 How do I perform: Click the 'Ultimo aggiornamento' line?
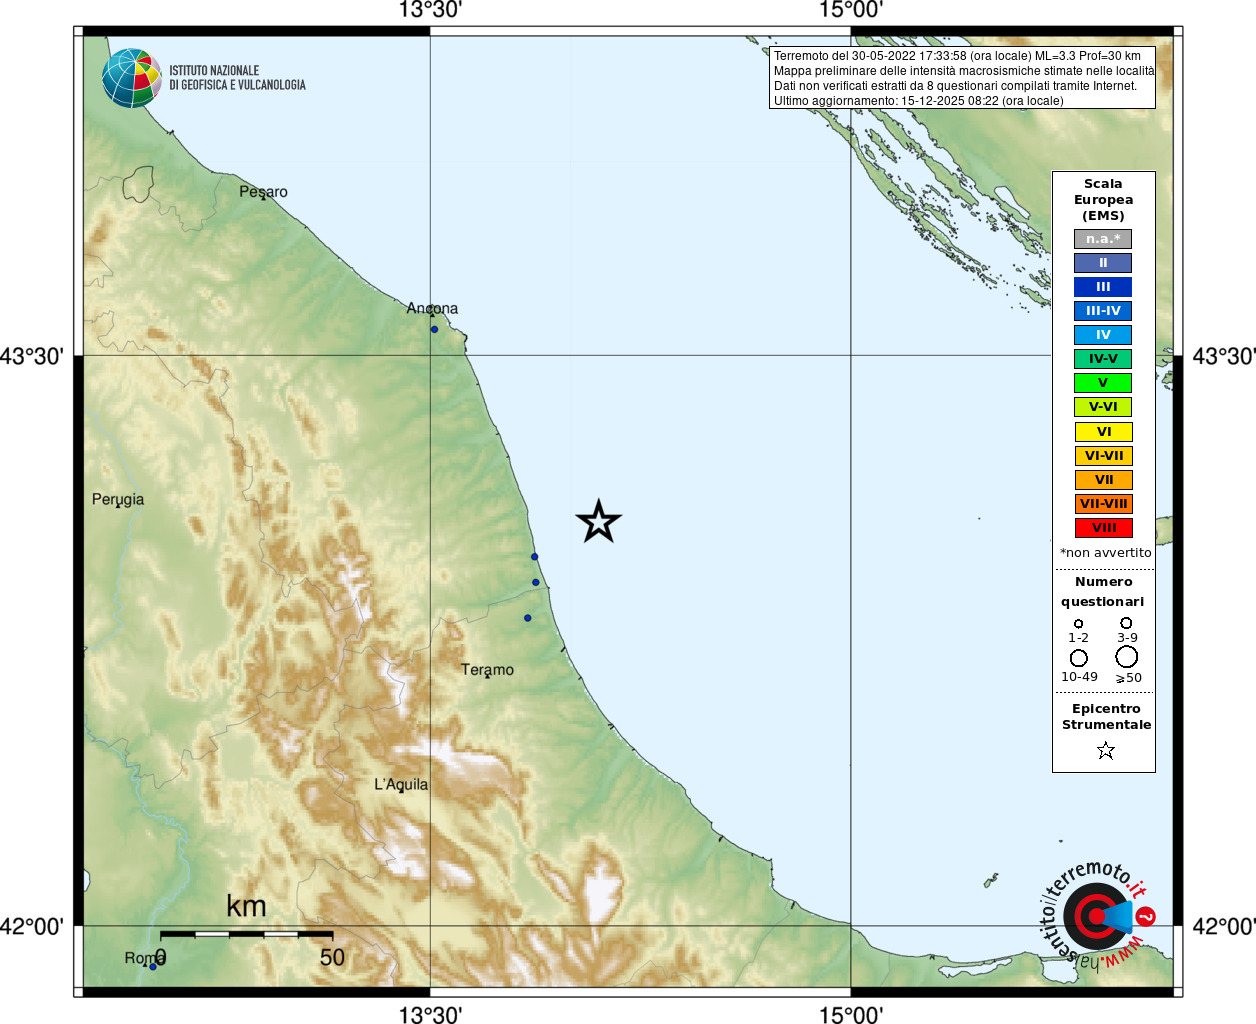919,101
